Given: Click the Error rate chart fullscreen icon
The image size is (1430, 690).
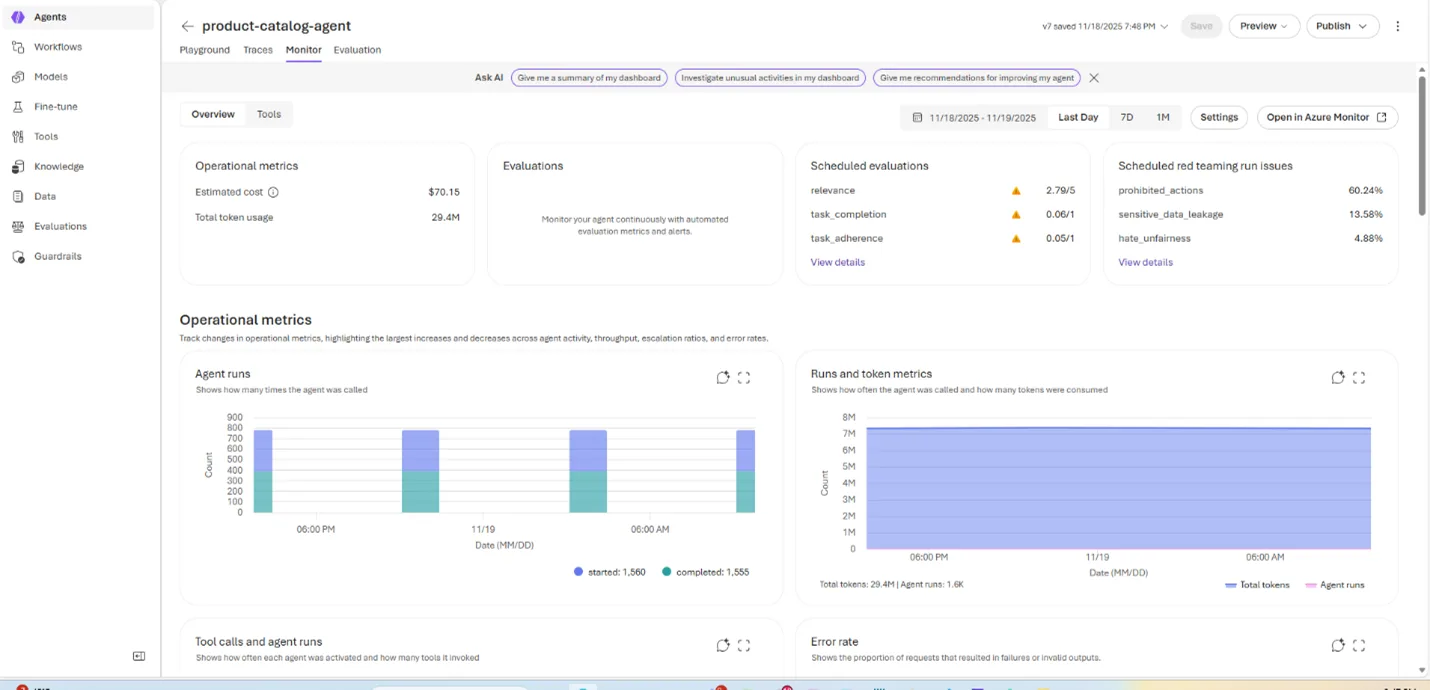Looking at the screenshot, I should click(x=1359, y=646).
